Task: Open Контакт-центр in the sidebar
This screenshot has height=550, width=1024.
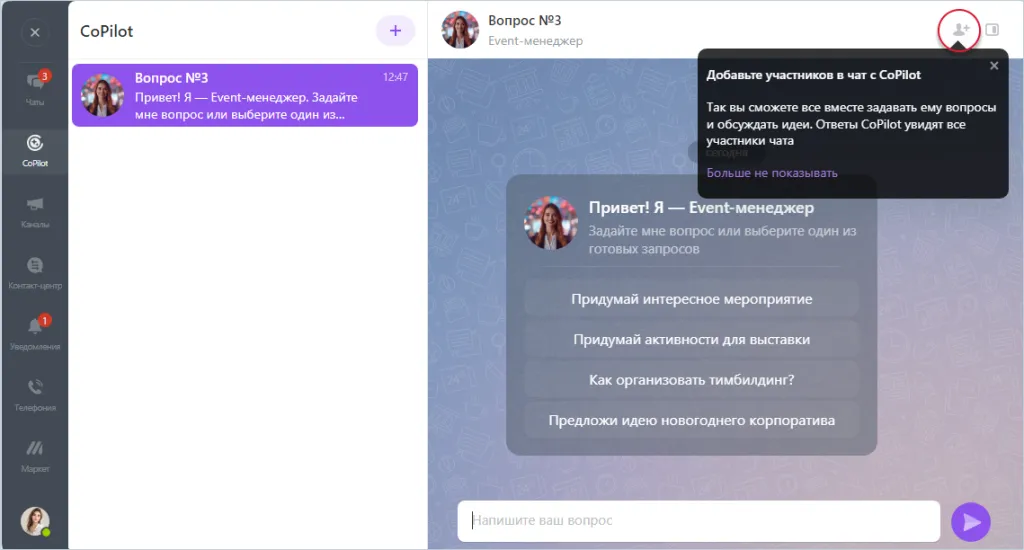Action: tap(35, 273)
